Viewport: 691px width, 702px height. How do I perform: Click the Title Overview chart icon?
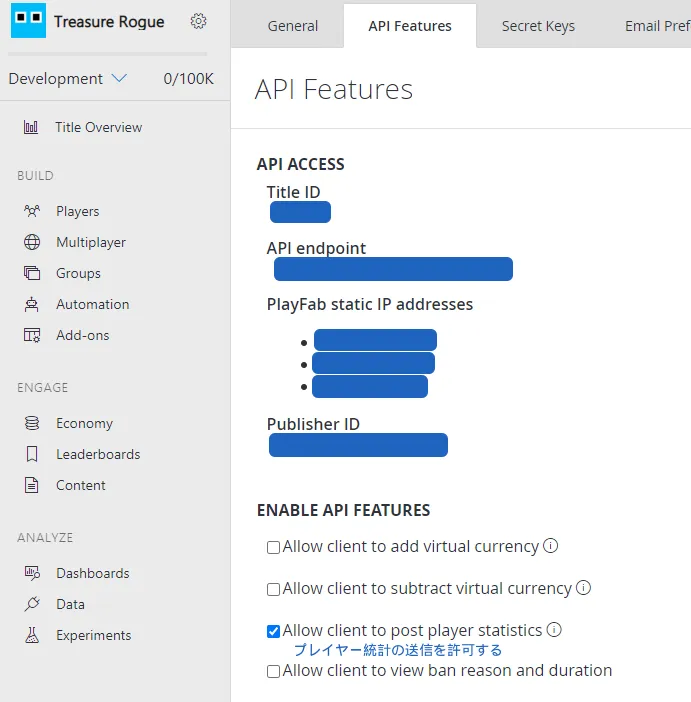click(32, 127)
